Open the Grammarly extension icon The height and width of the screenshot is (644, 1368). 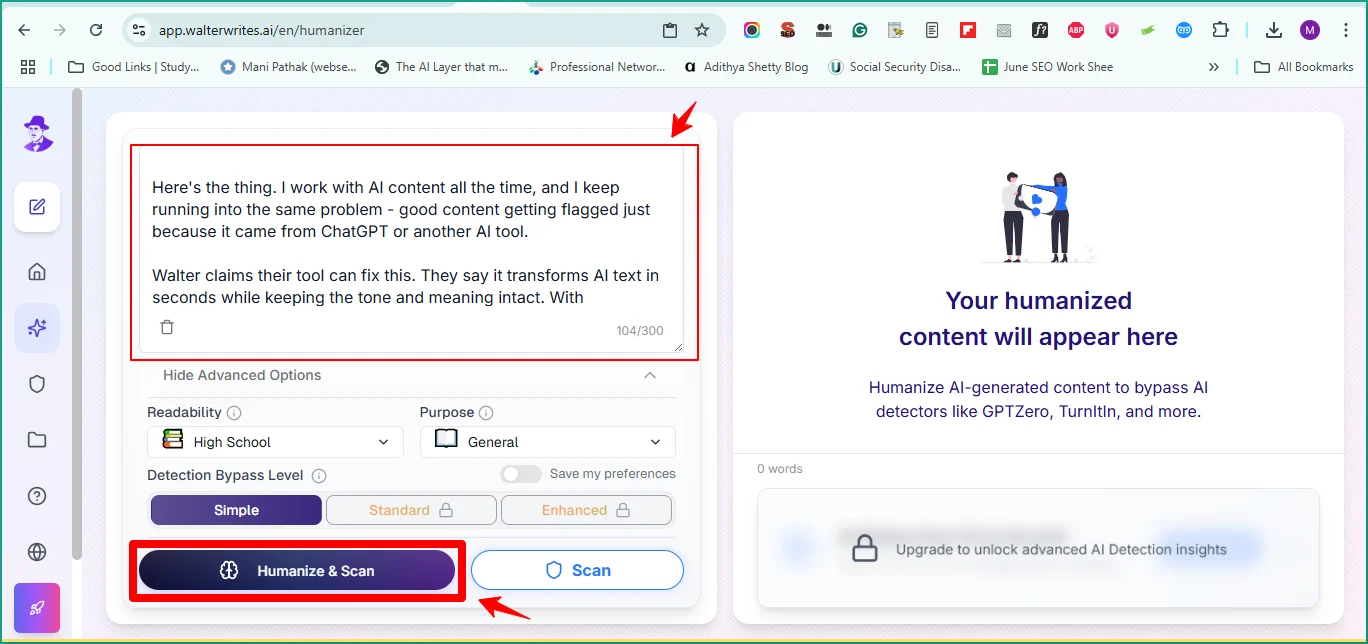pyautogui.click(x=860, y=30)
